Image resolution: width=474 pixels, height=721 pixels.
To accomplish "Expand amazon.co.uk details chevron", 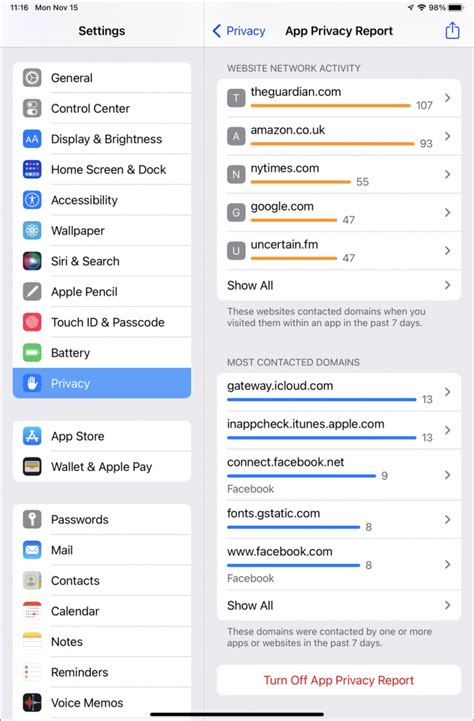I will (447, 136).
